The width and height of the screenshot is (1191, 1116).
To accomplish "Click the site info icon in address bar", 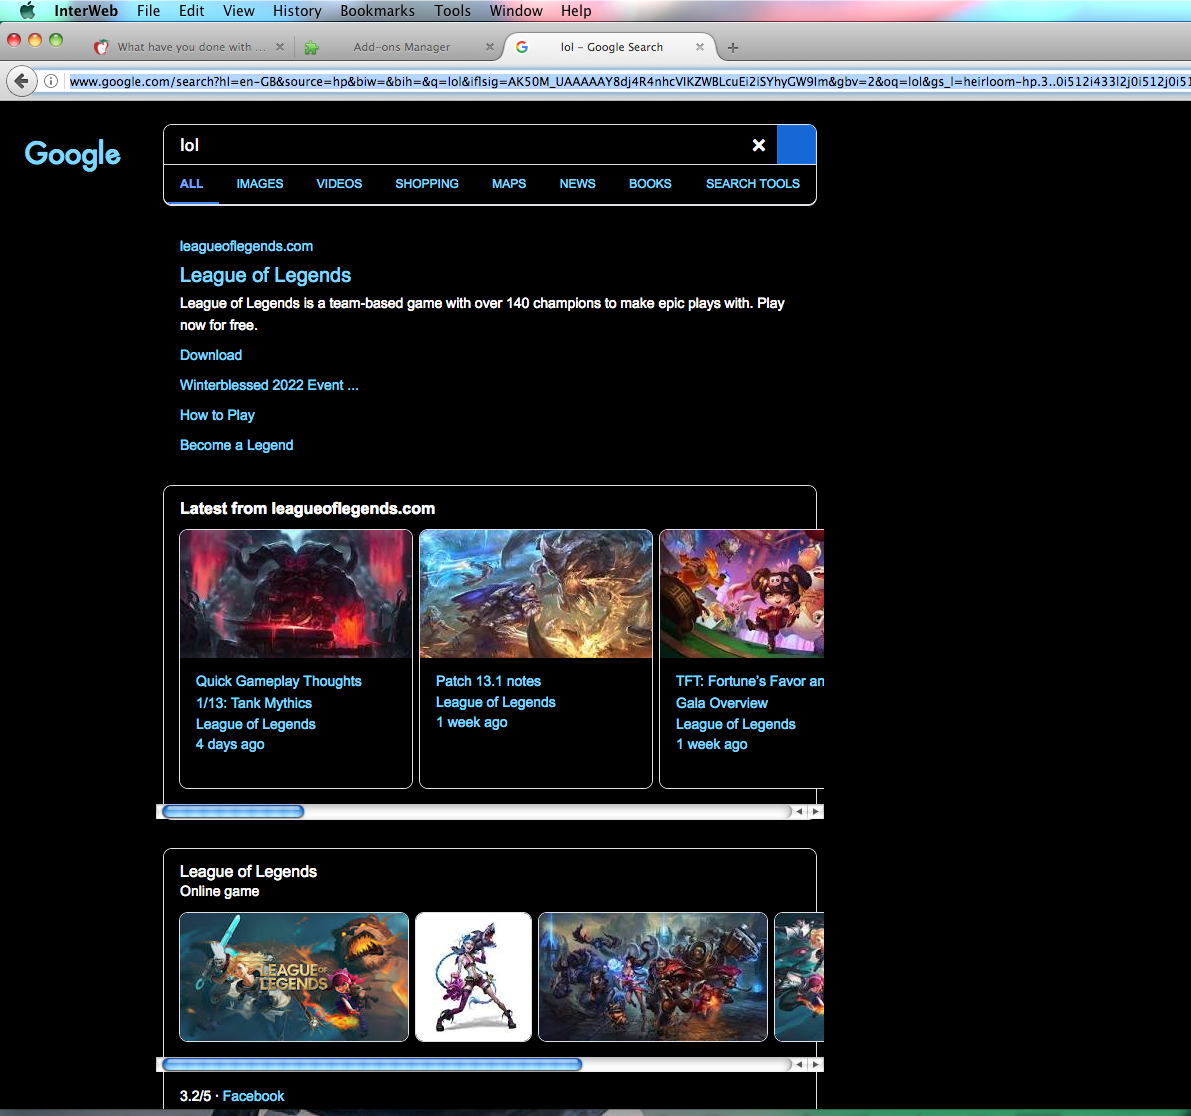I will click(x=51, y=81).
